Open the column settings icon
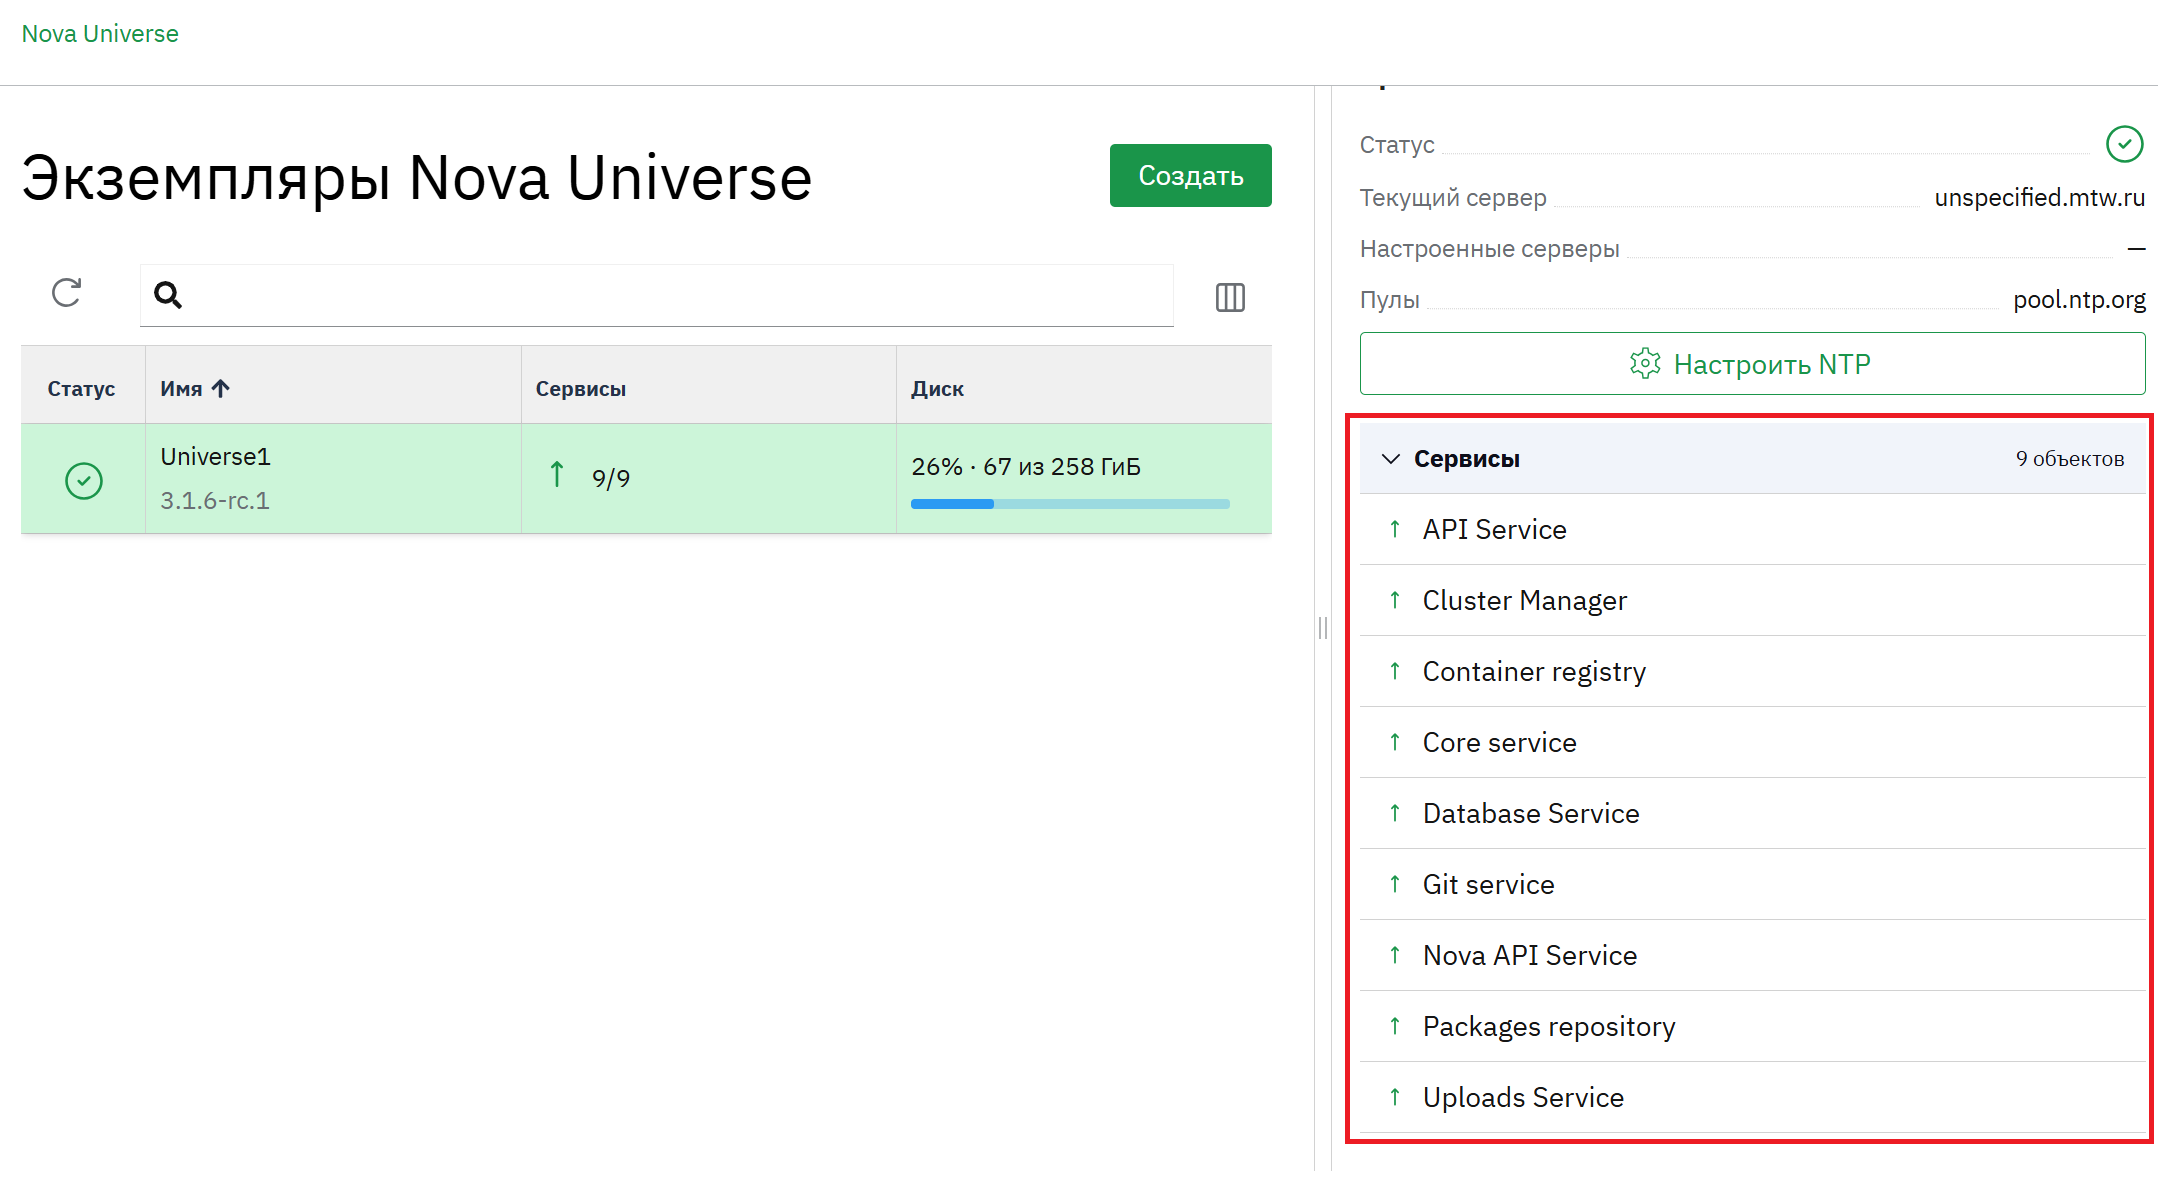The height and width of the screenshot is (1179, 2158). [x=1230, y=297]
